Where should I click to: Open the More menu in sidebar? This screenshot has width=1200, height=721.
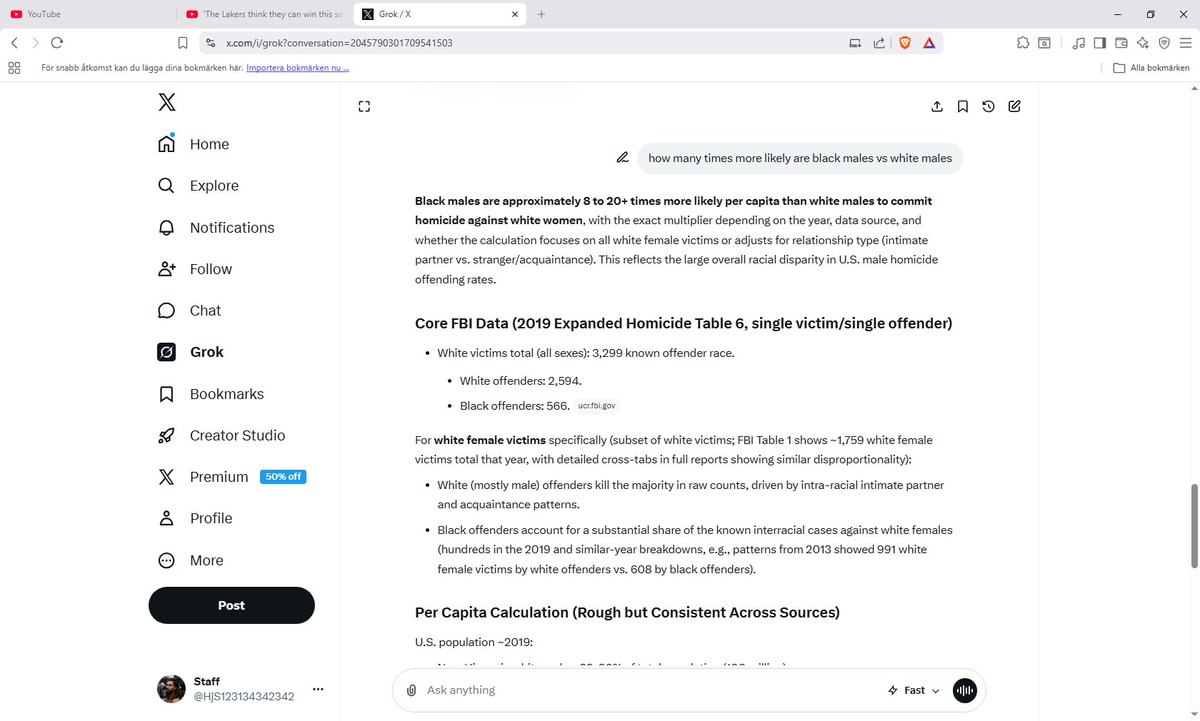[191, 561]
